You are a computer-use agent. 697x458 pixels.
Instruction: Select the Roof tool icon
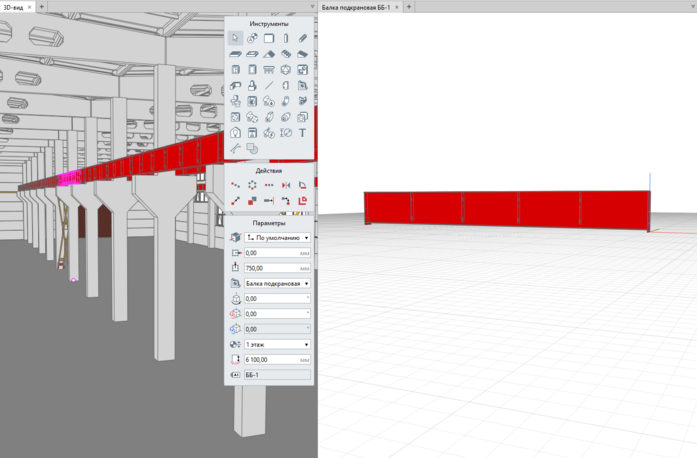269,54
